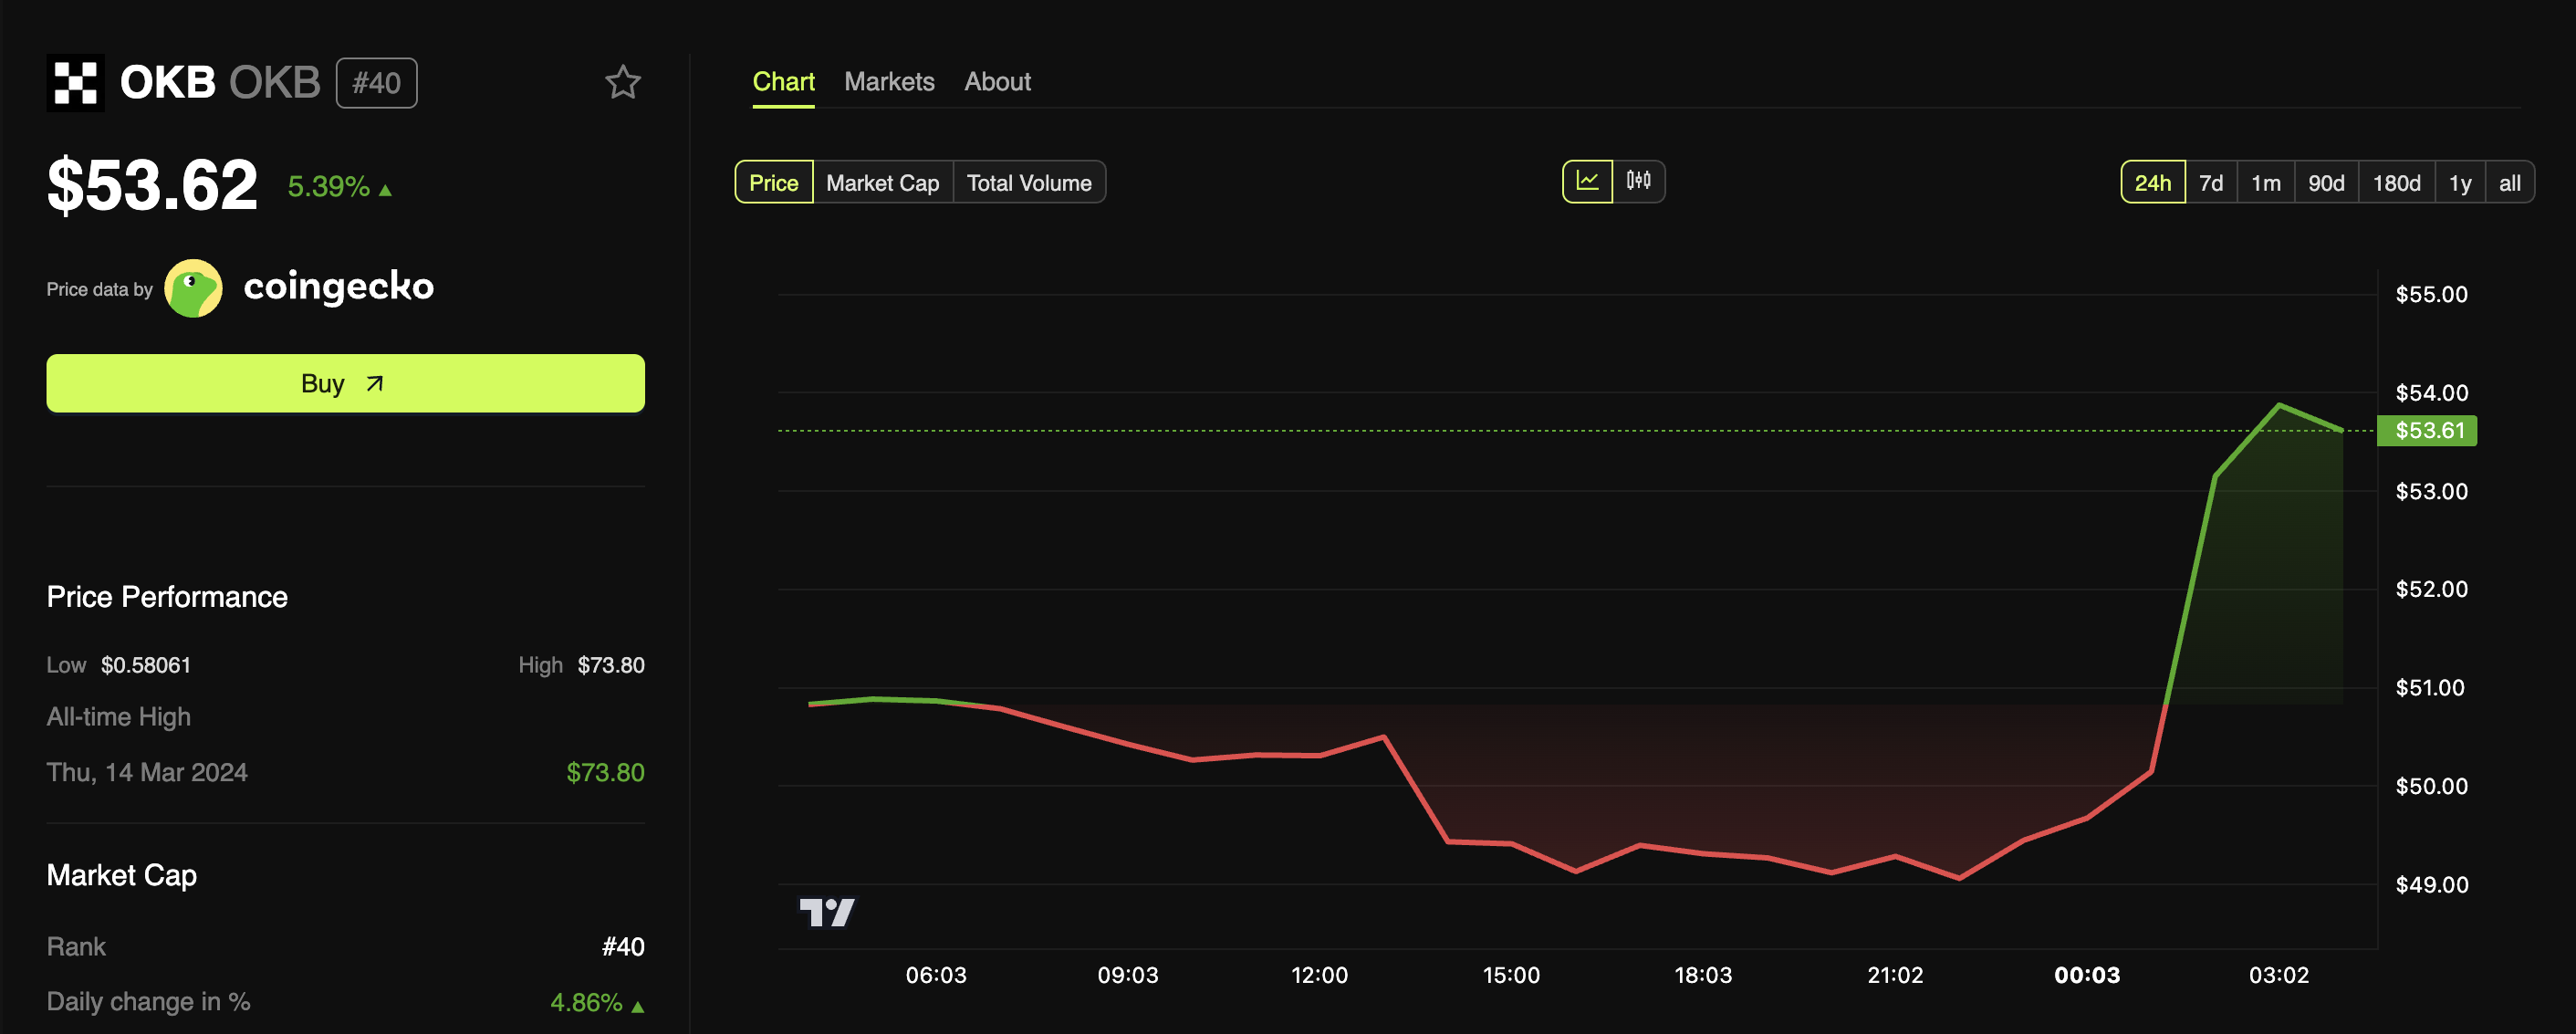
Task: Switch to line chart view
Action: 1587,181
